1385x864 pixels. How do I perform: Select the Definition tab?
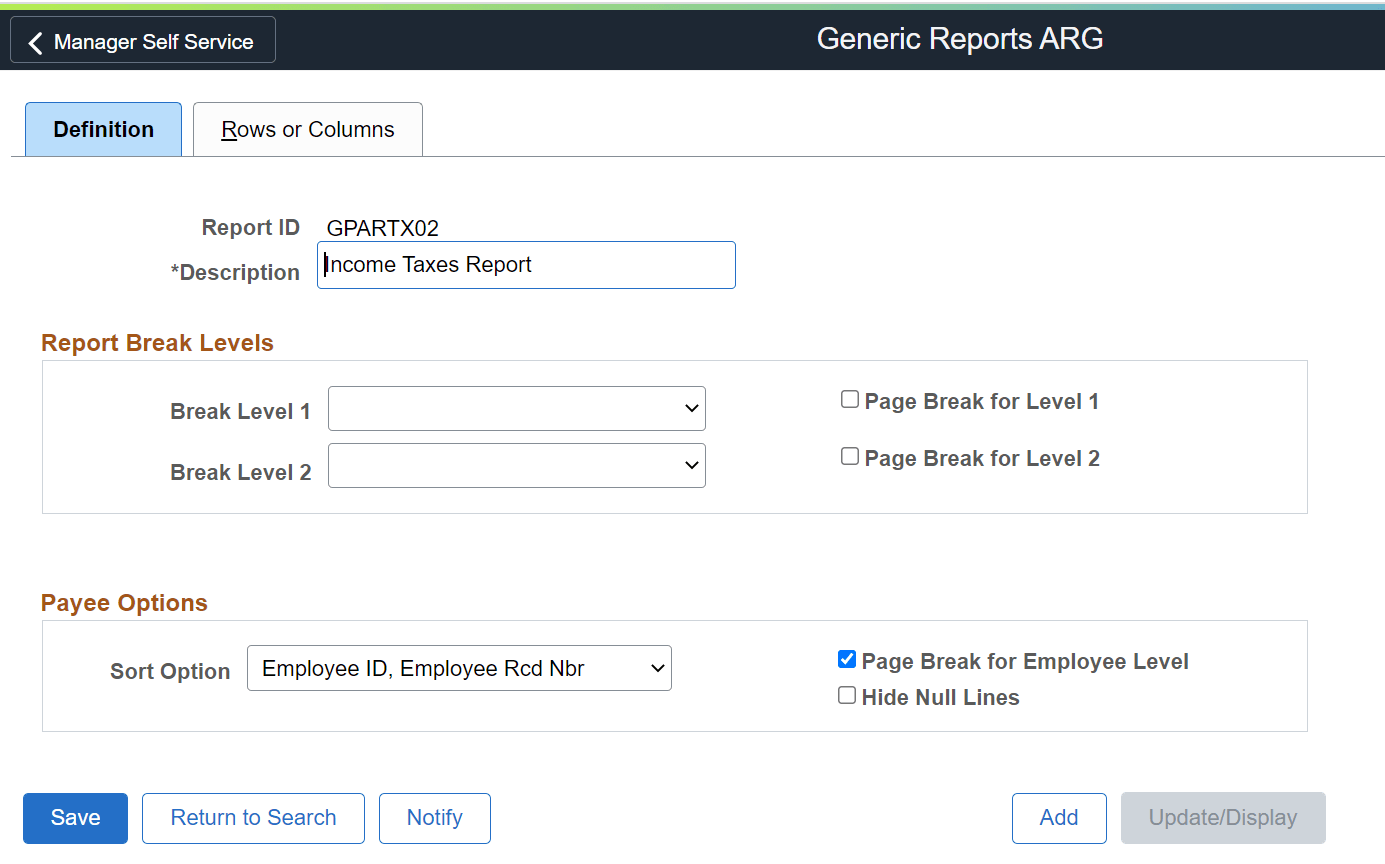(103, 129)
